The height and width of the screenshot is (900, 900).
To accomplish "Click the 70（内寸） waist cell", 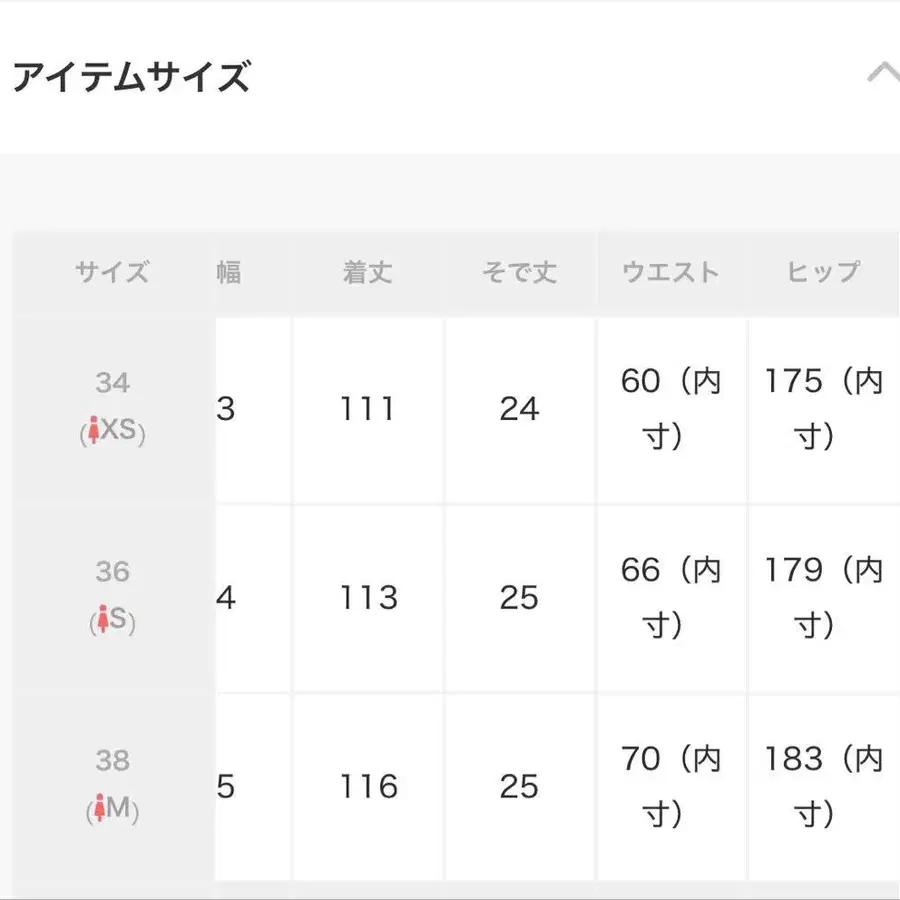I will 670,787.
